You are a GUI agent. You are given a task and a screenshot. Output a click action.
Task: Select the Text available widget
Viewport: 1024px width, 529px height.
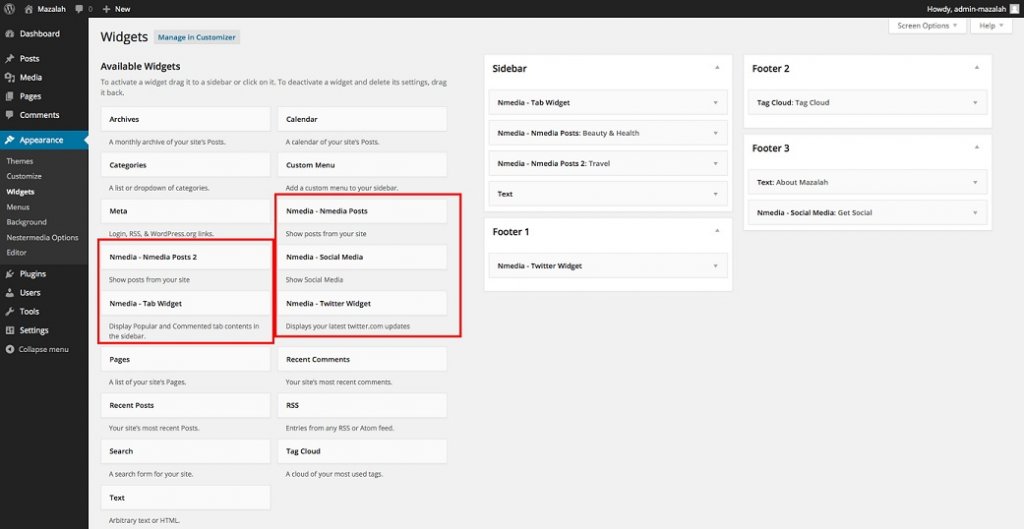[185, 498]
